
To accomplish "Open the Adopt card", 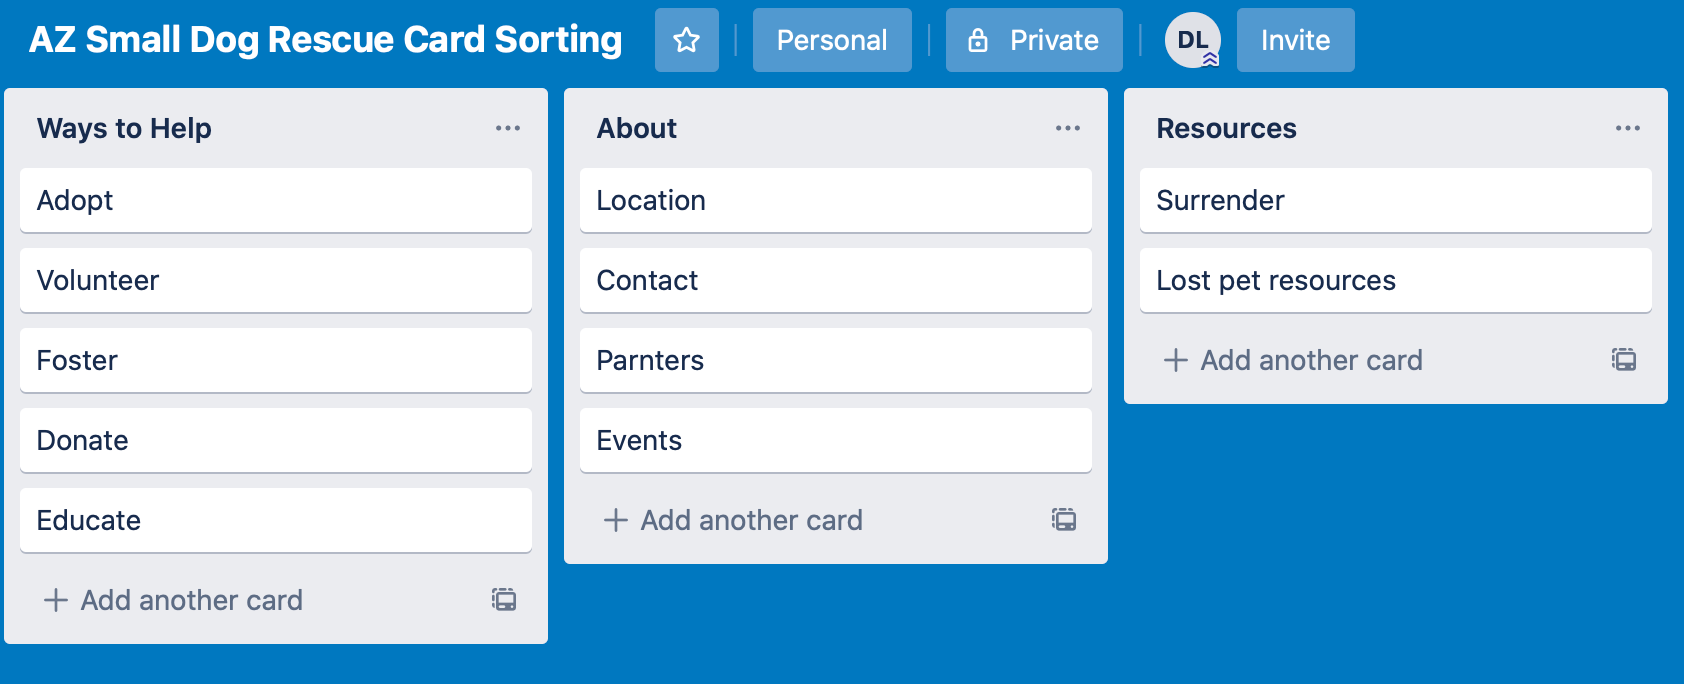I will pos(276,200).
